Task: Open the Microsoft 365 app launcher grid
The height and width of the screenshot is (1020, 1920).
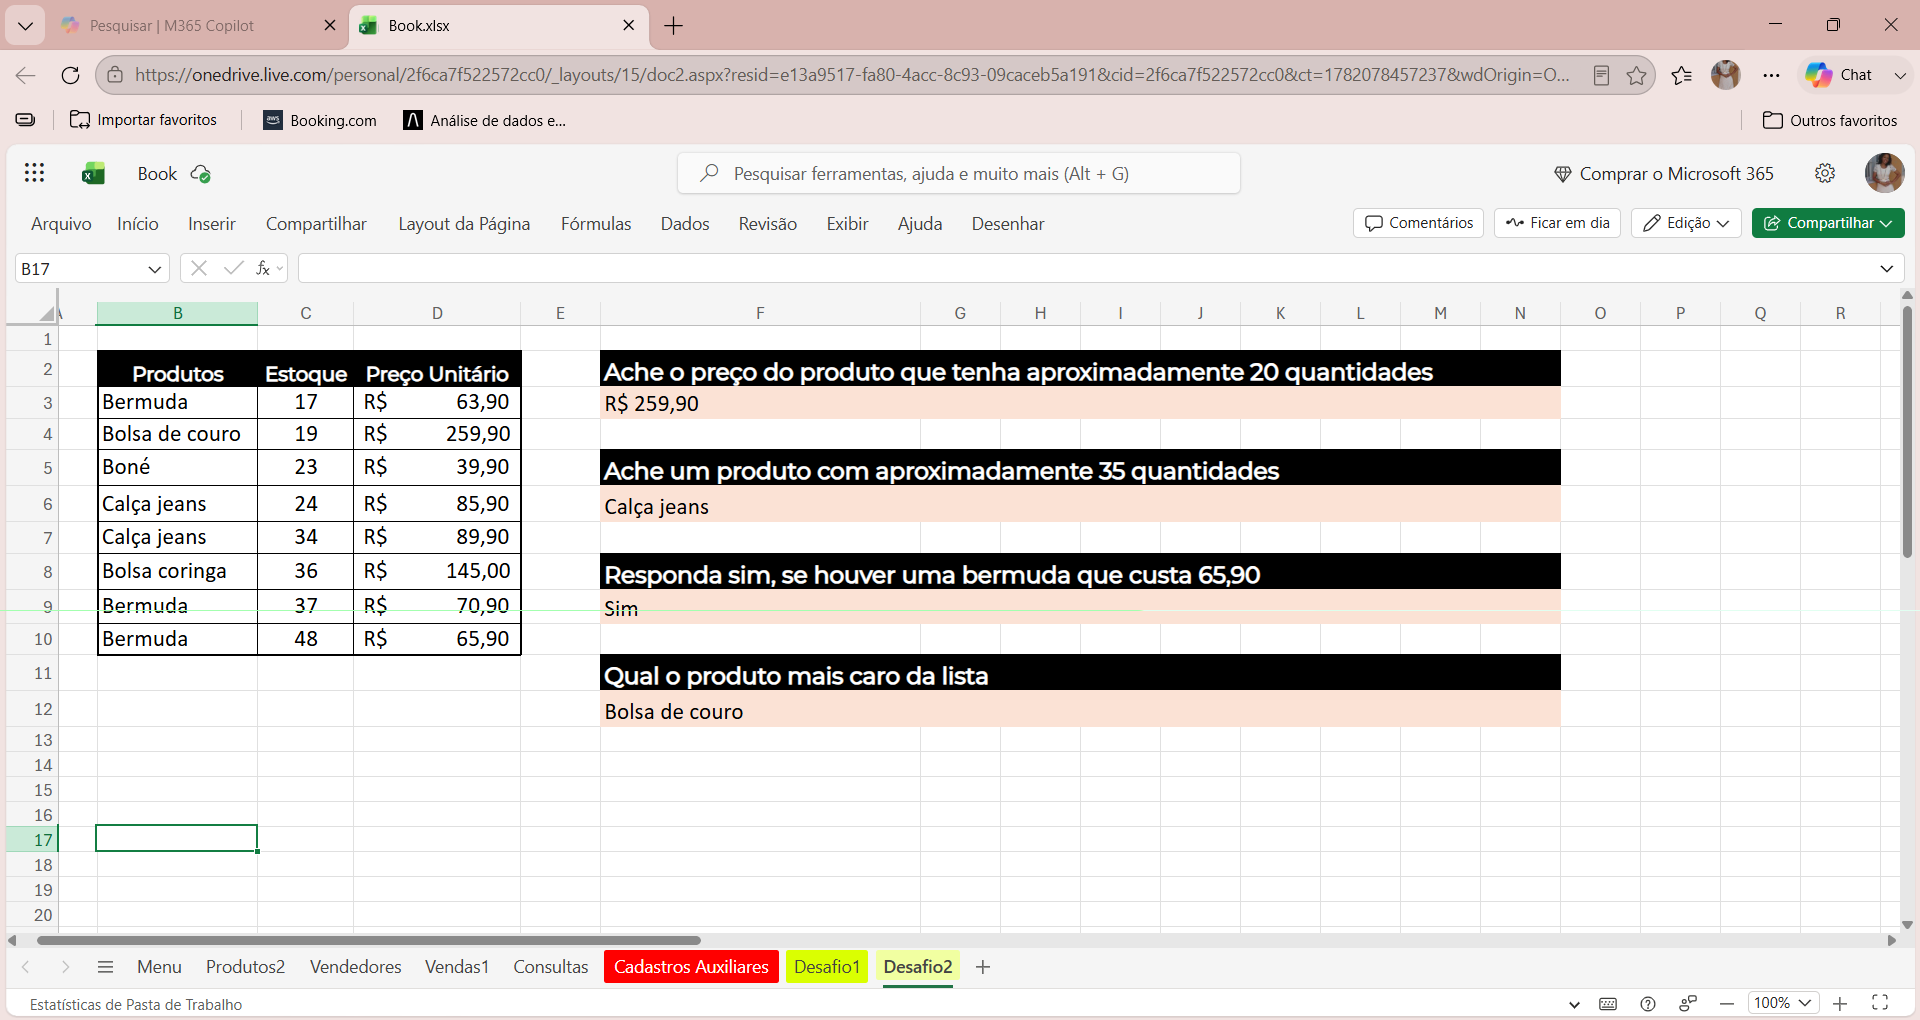Action: pos(34,173)
